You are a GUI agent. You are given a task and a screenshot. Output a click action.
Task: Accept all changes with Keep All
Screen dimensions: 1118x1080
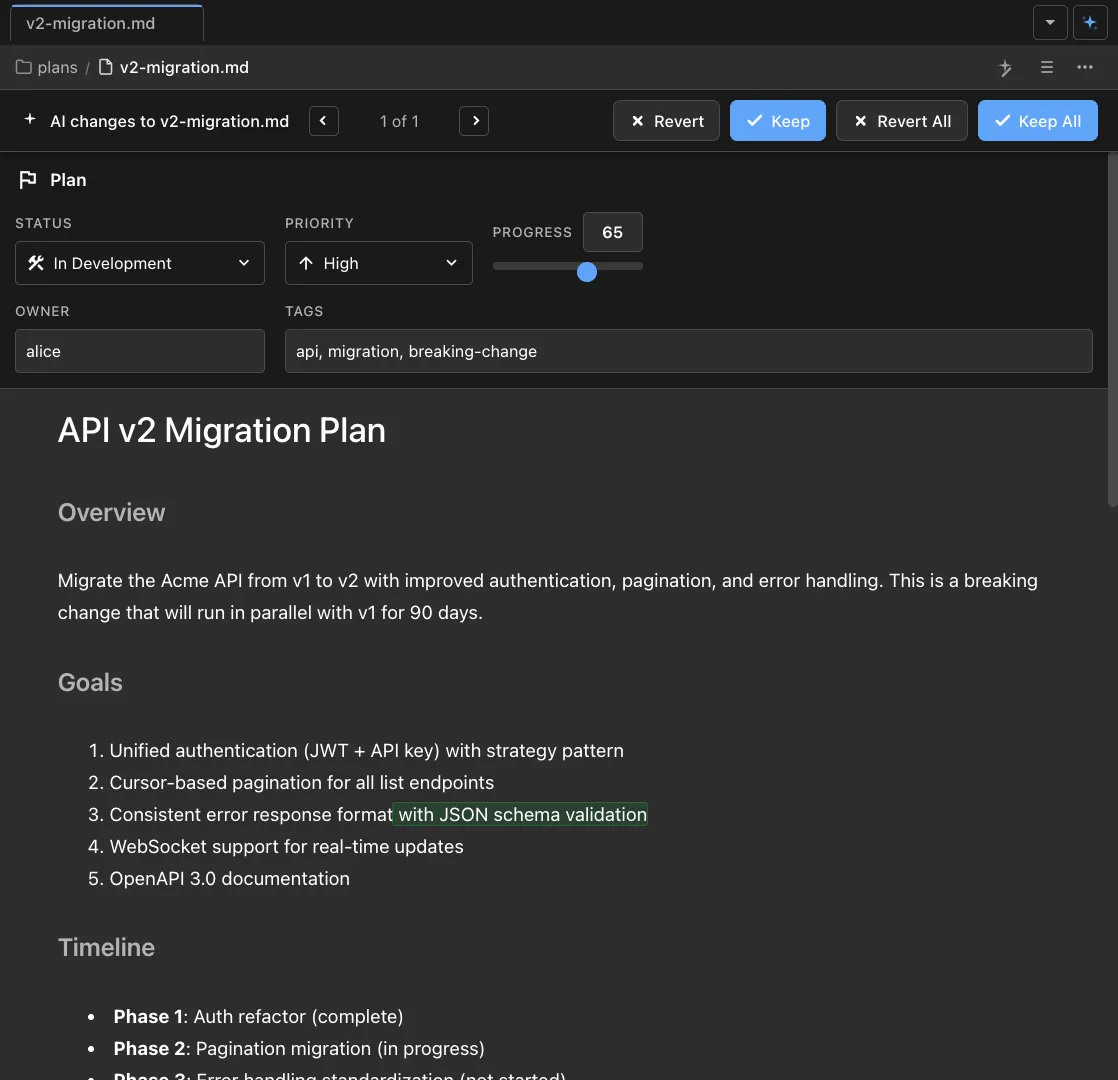(x=1037, y=120)
